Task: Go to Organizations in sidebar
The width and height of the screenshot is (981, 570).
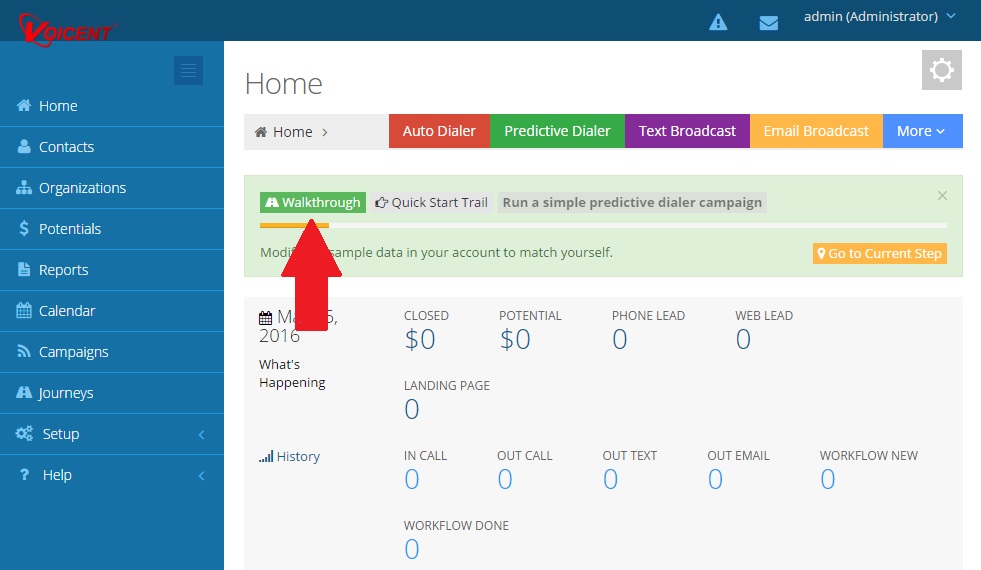Action: click(82, 188)
